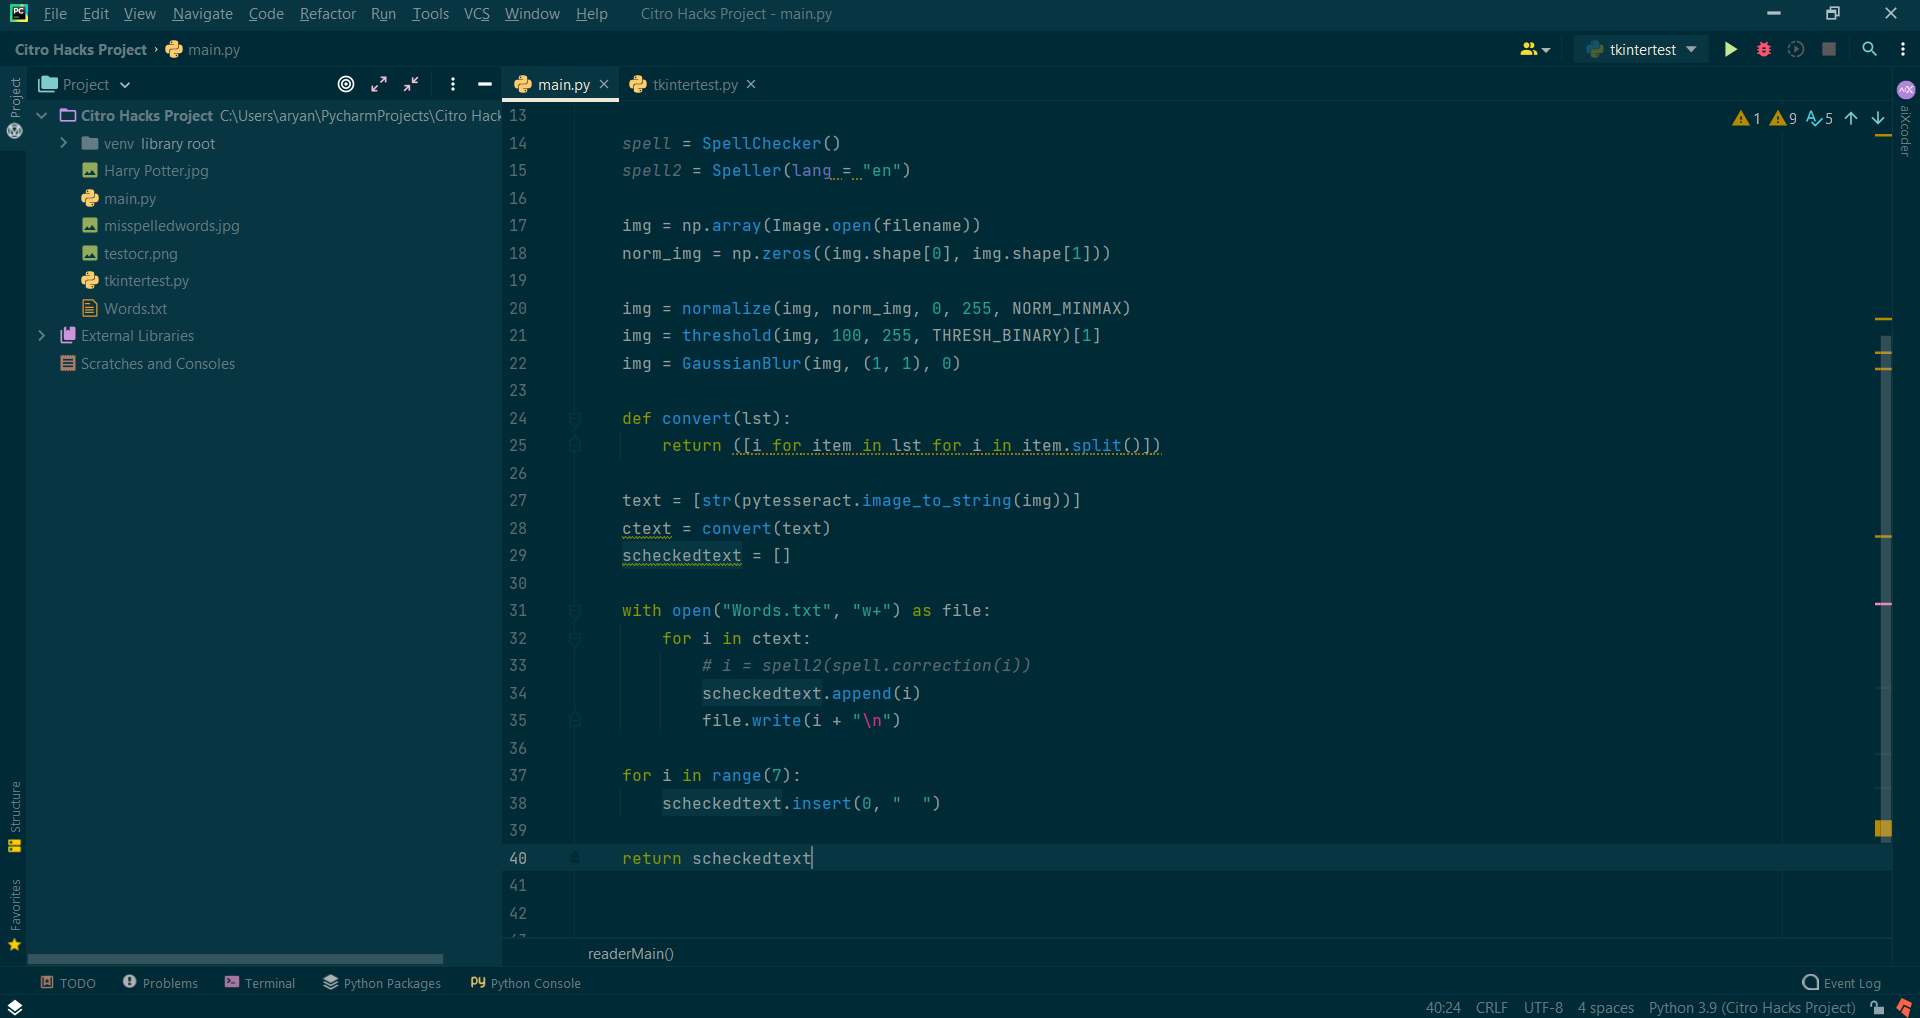The width and height of the screenshot is (1920, 1018).
Task: Hide the Project tool window
Action: 485,84
